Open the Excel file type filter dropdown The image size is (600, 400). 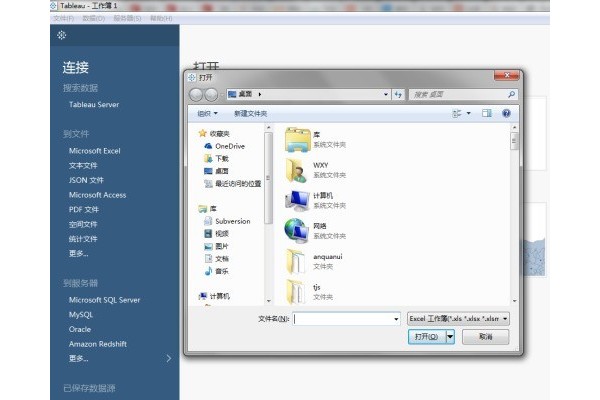pyautogui.click(x=458, y=318)
